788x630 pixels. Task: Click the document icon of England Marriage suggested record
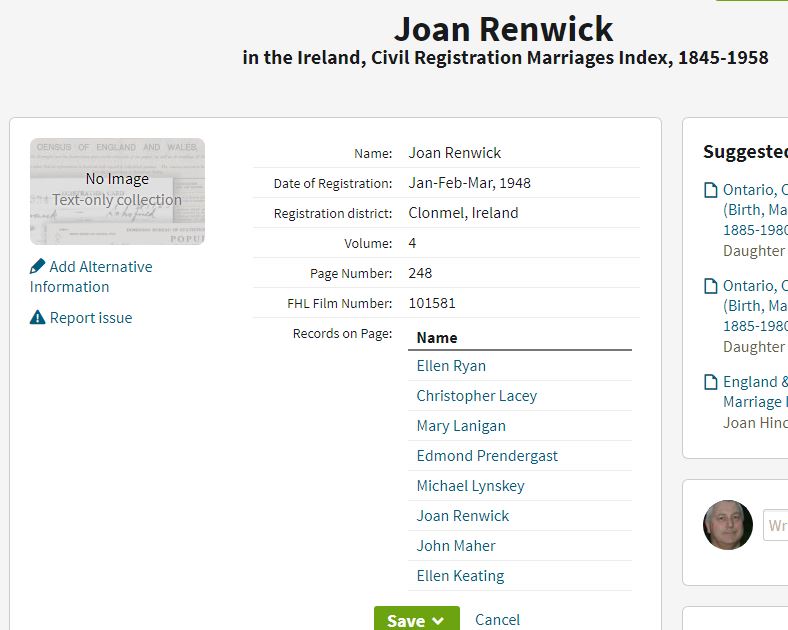click(x=711, y=382)
